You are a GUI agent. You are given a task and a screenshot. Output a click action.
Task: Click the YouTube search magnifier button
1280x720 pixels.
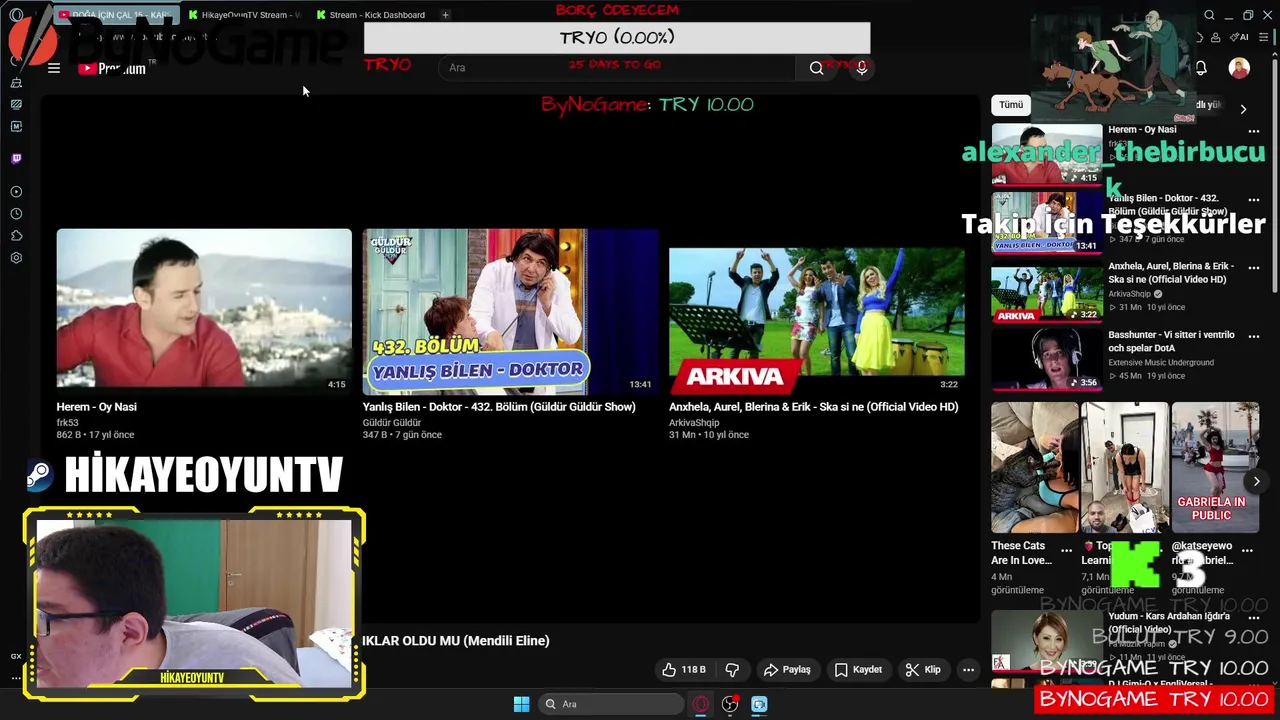point(816,67)
